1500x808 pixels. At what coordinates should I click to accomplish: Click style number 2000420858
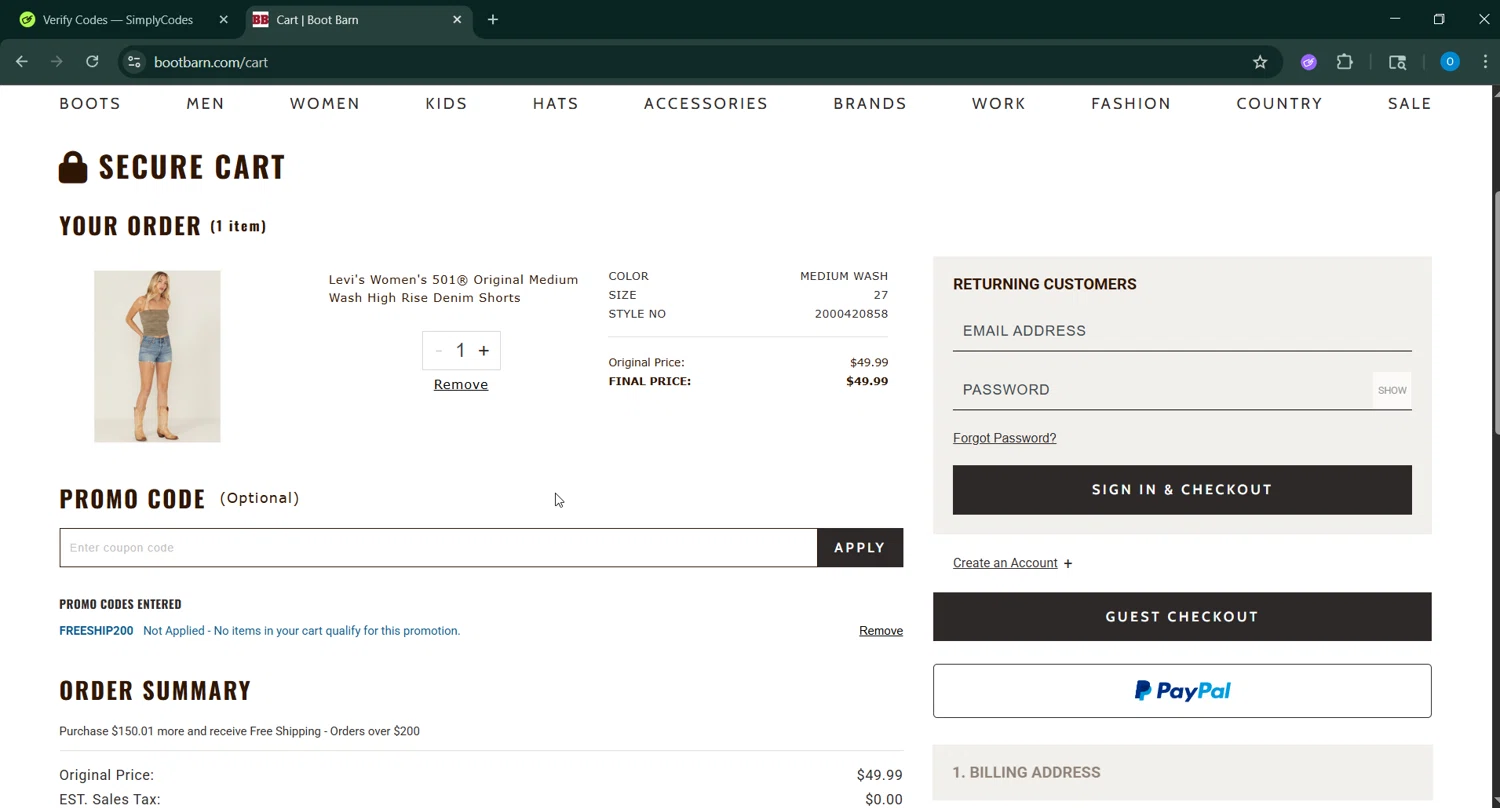tap(851, 314)
